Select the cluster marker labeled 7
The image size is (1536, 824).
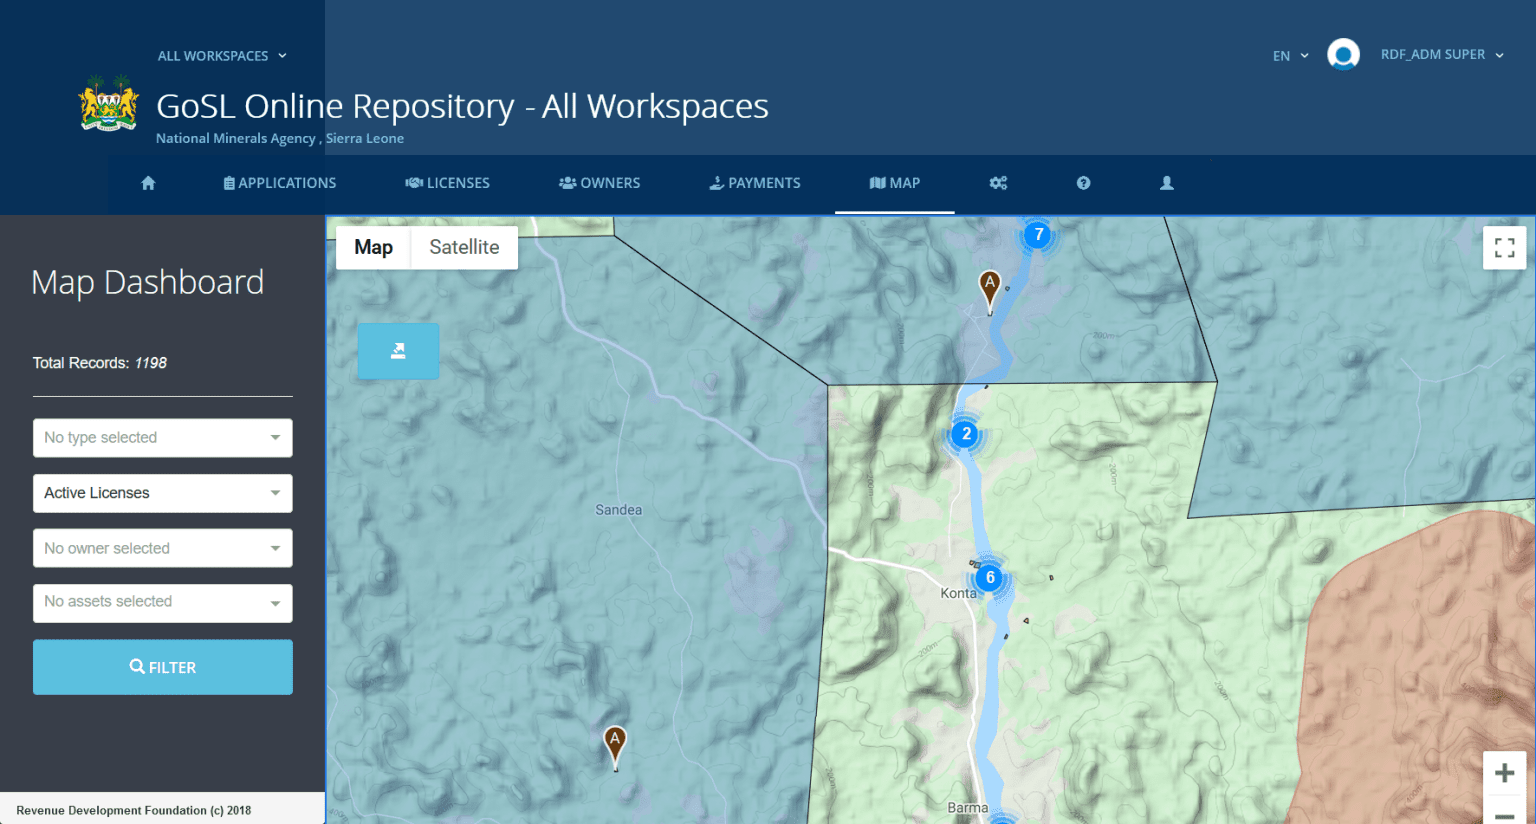(1039, 235)
